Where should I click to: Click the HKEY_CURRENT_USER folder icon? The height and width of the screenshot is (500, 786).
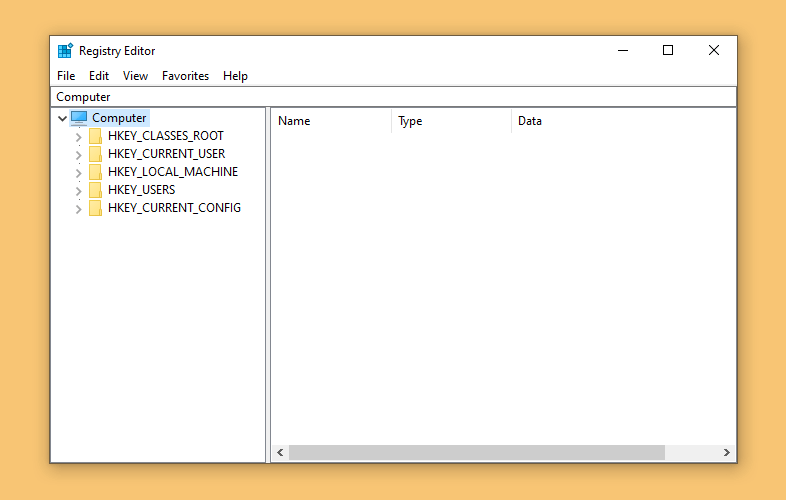[95, 154]
